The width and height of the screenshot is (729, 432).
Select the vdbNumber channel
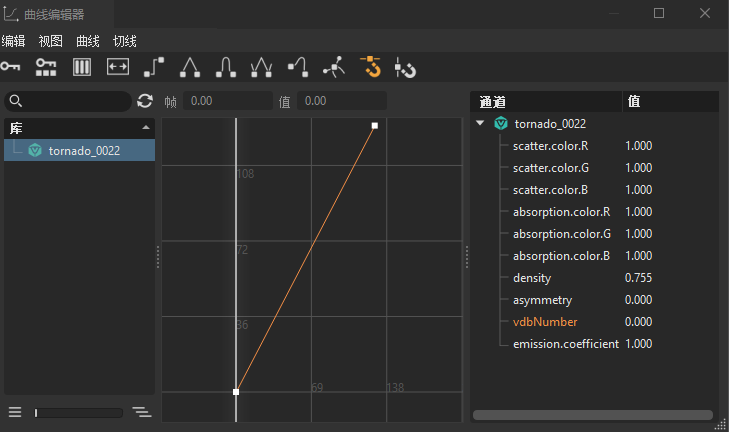tap(545, 322)
